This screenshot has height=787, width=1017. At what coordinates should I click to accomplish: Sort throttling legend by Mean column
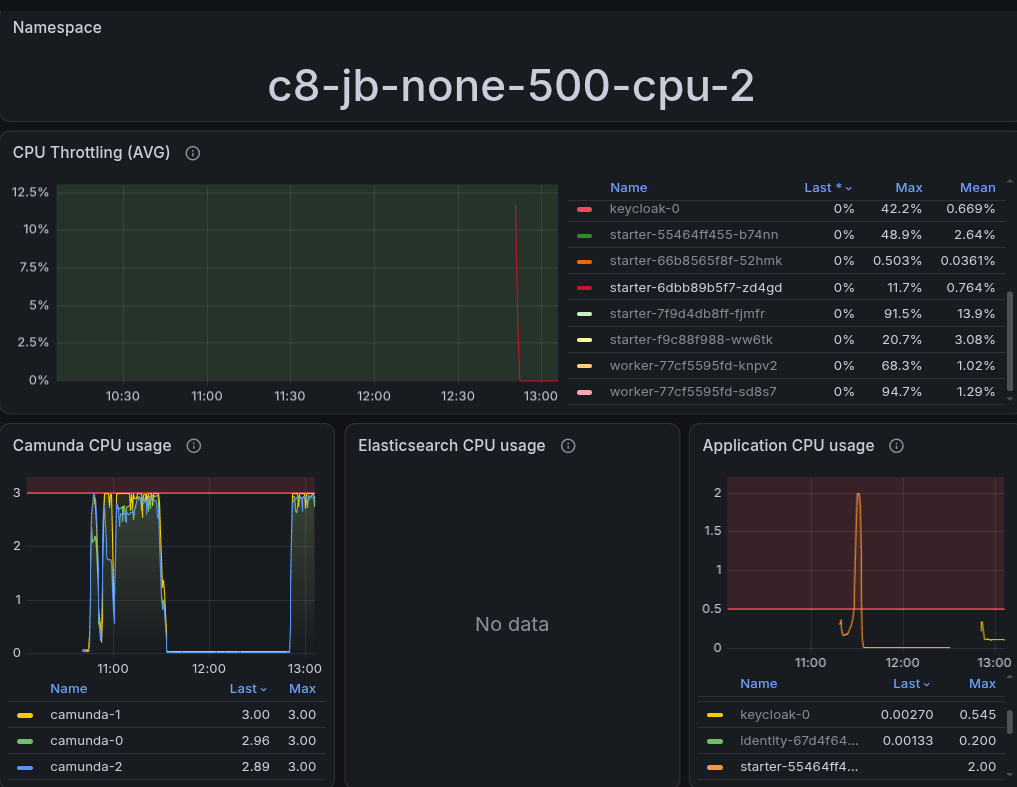977,188
